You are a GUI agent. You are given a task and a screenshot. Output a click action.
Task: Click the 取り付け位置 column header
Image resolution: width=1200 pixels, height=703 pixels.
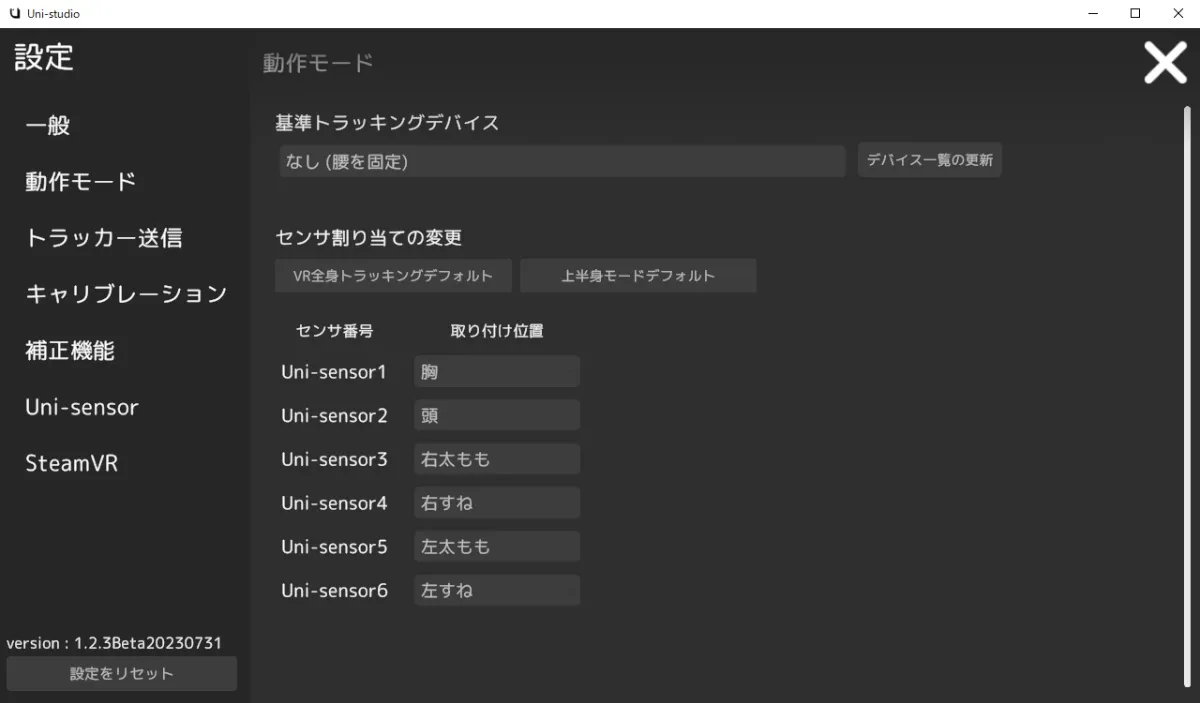[497, 331]
